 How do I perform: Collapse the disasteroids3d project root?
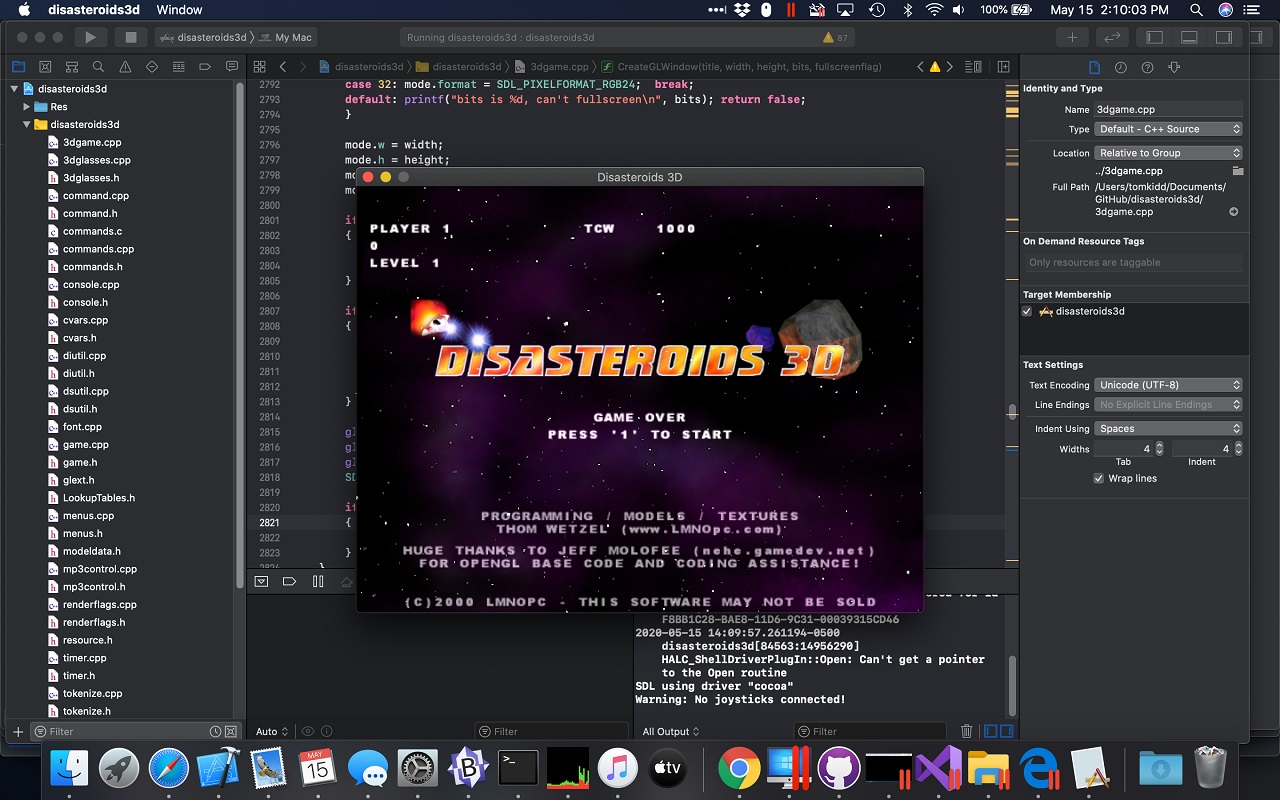pyautogui.click(x=15, y=89)
